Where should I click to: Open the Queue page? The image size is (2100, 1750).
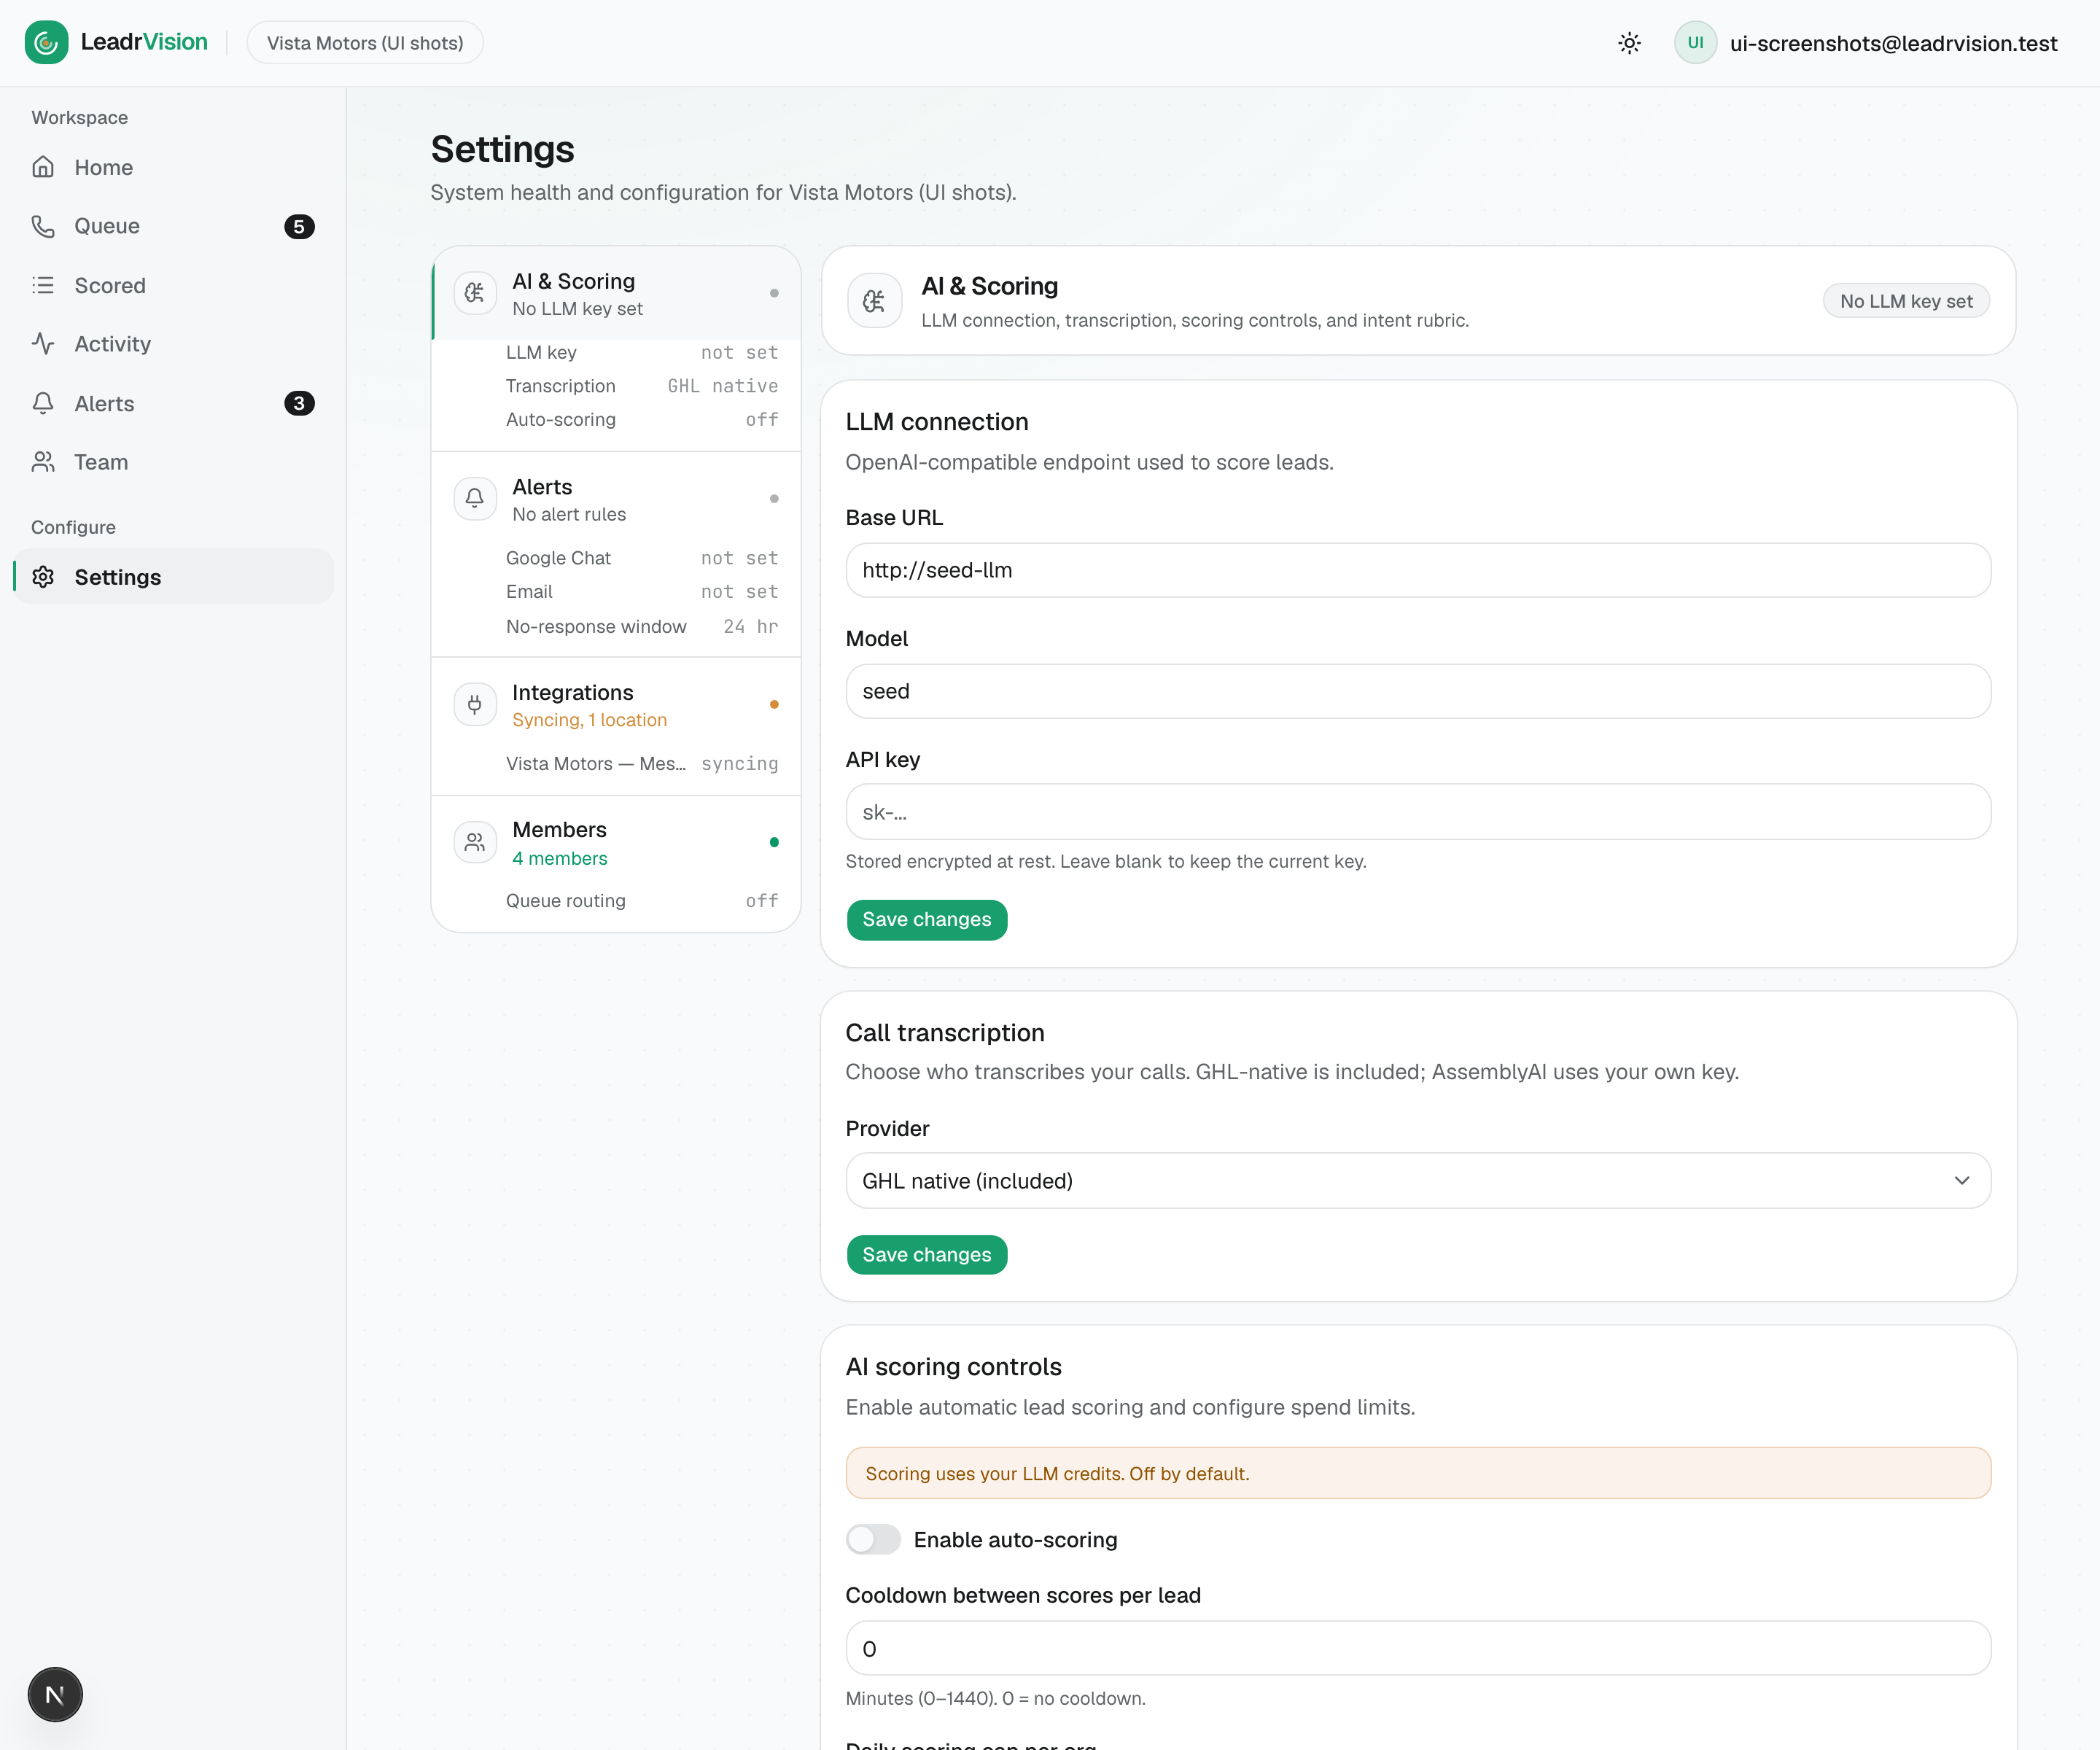173,226
